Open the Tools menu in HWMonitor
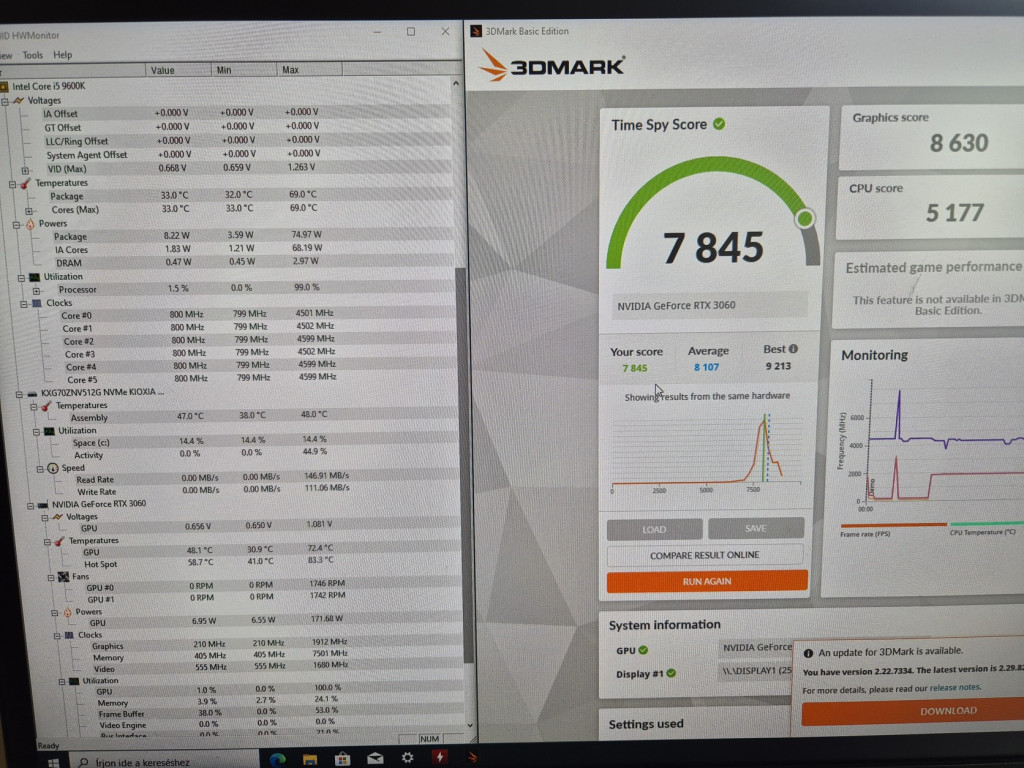1024x768 pixels. (33, 55)
